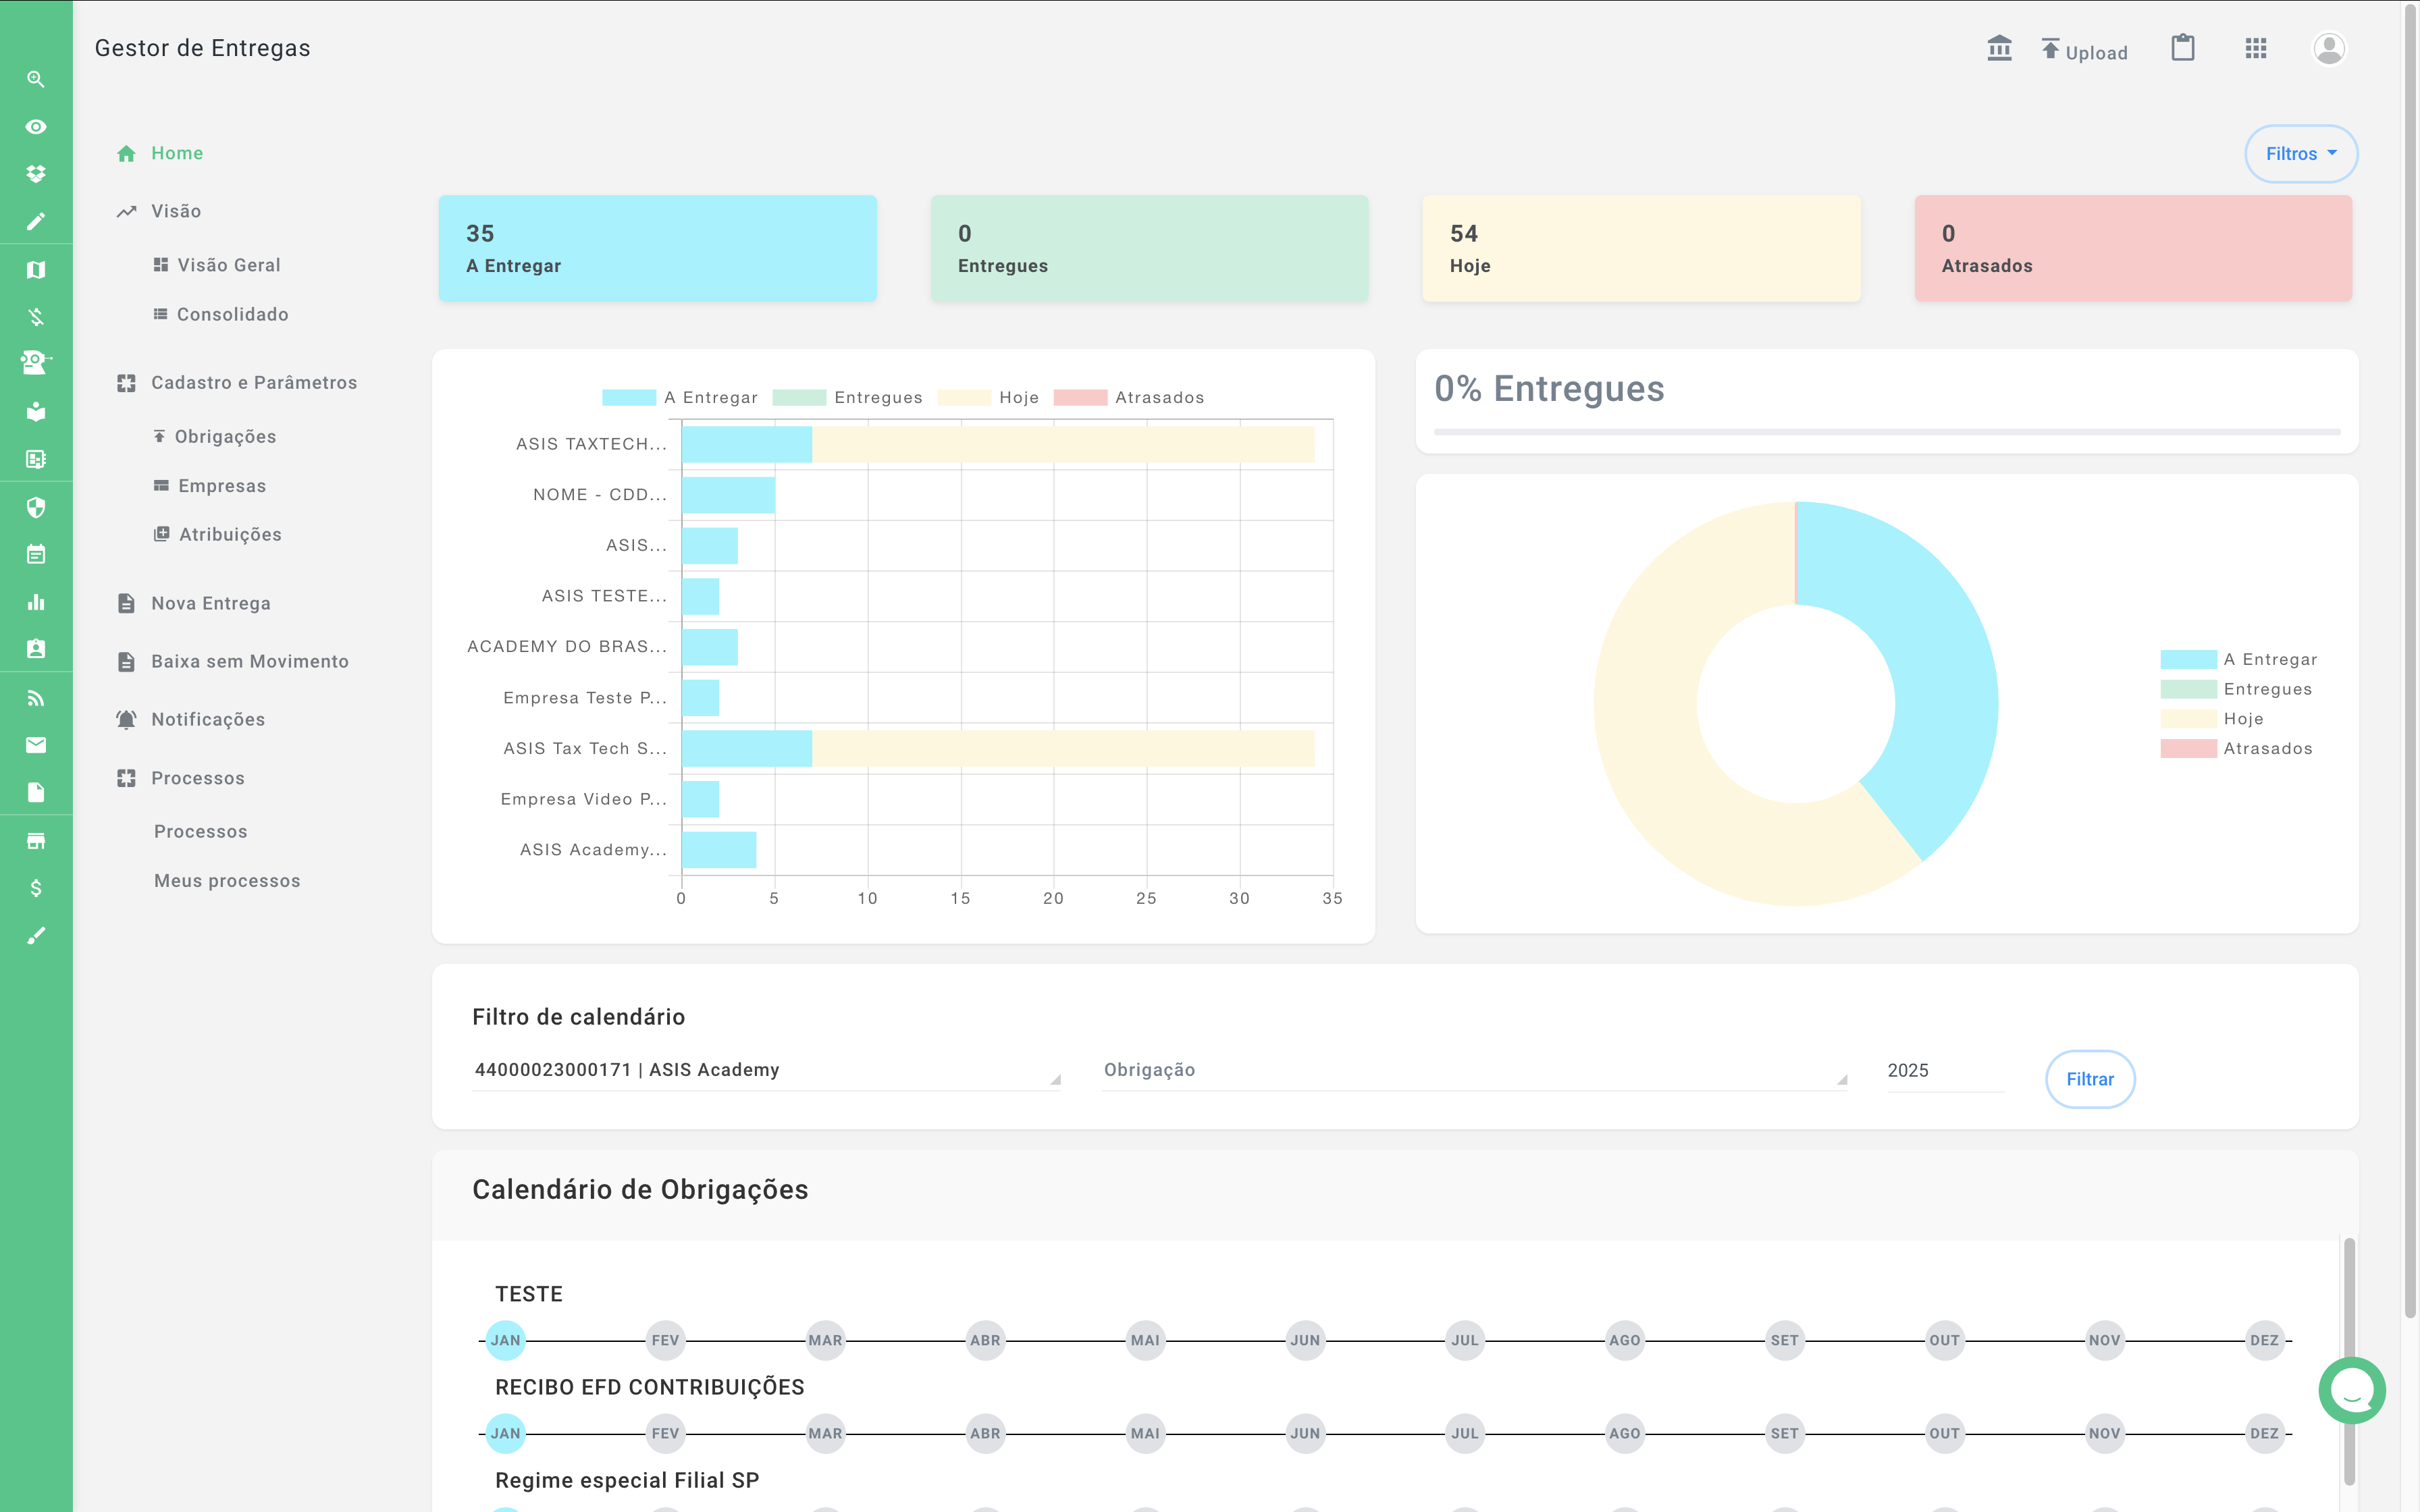
Task: Open Visão Geral submenu item
Action: pos(217,265)
